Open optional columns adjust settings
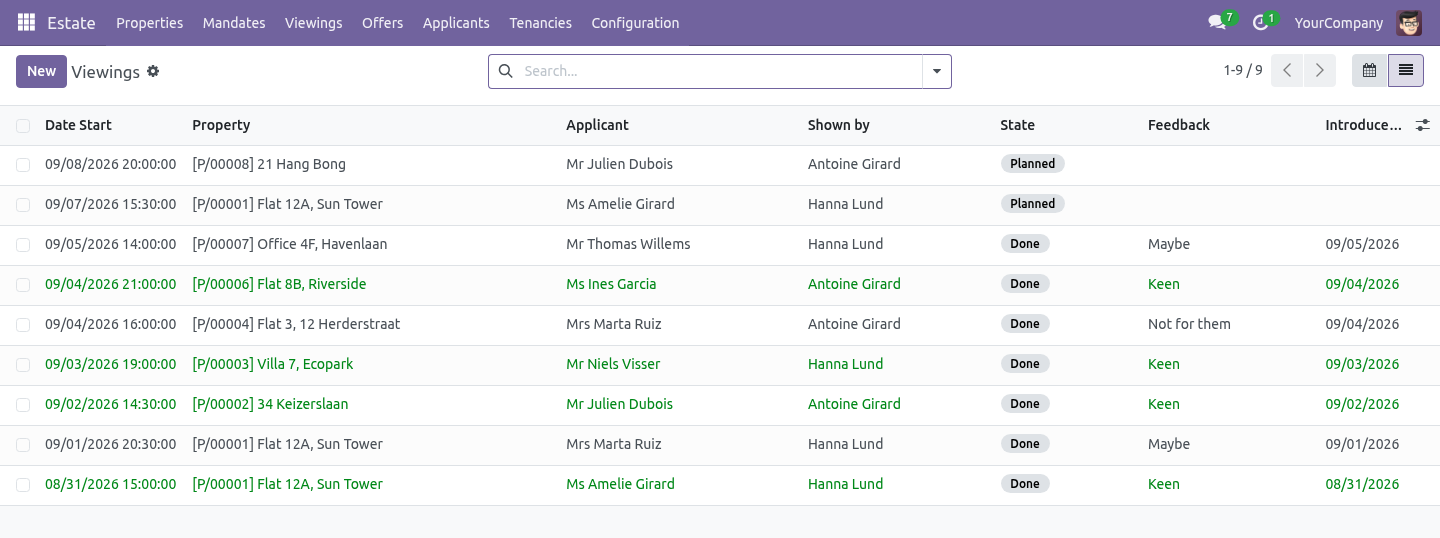The width and height of the screenshot is (1440, 538). (x=1422, y=125)
